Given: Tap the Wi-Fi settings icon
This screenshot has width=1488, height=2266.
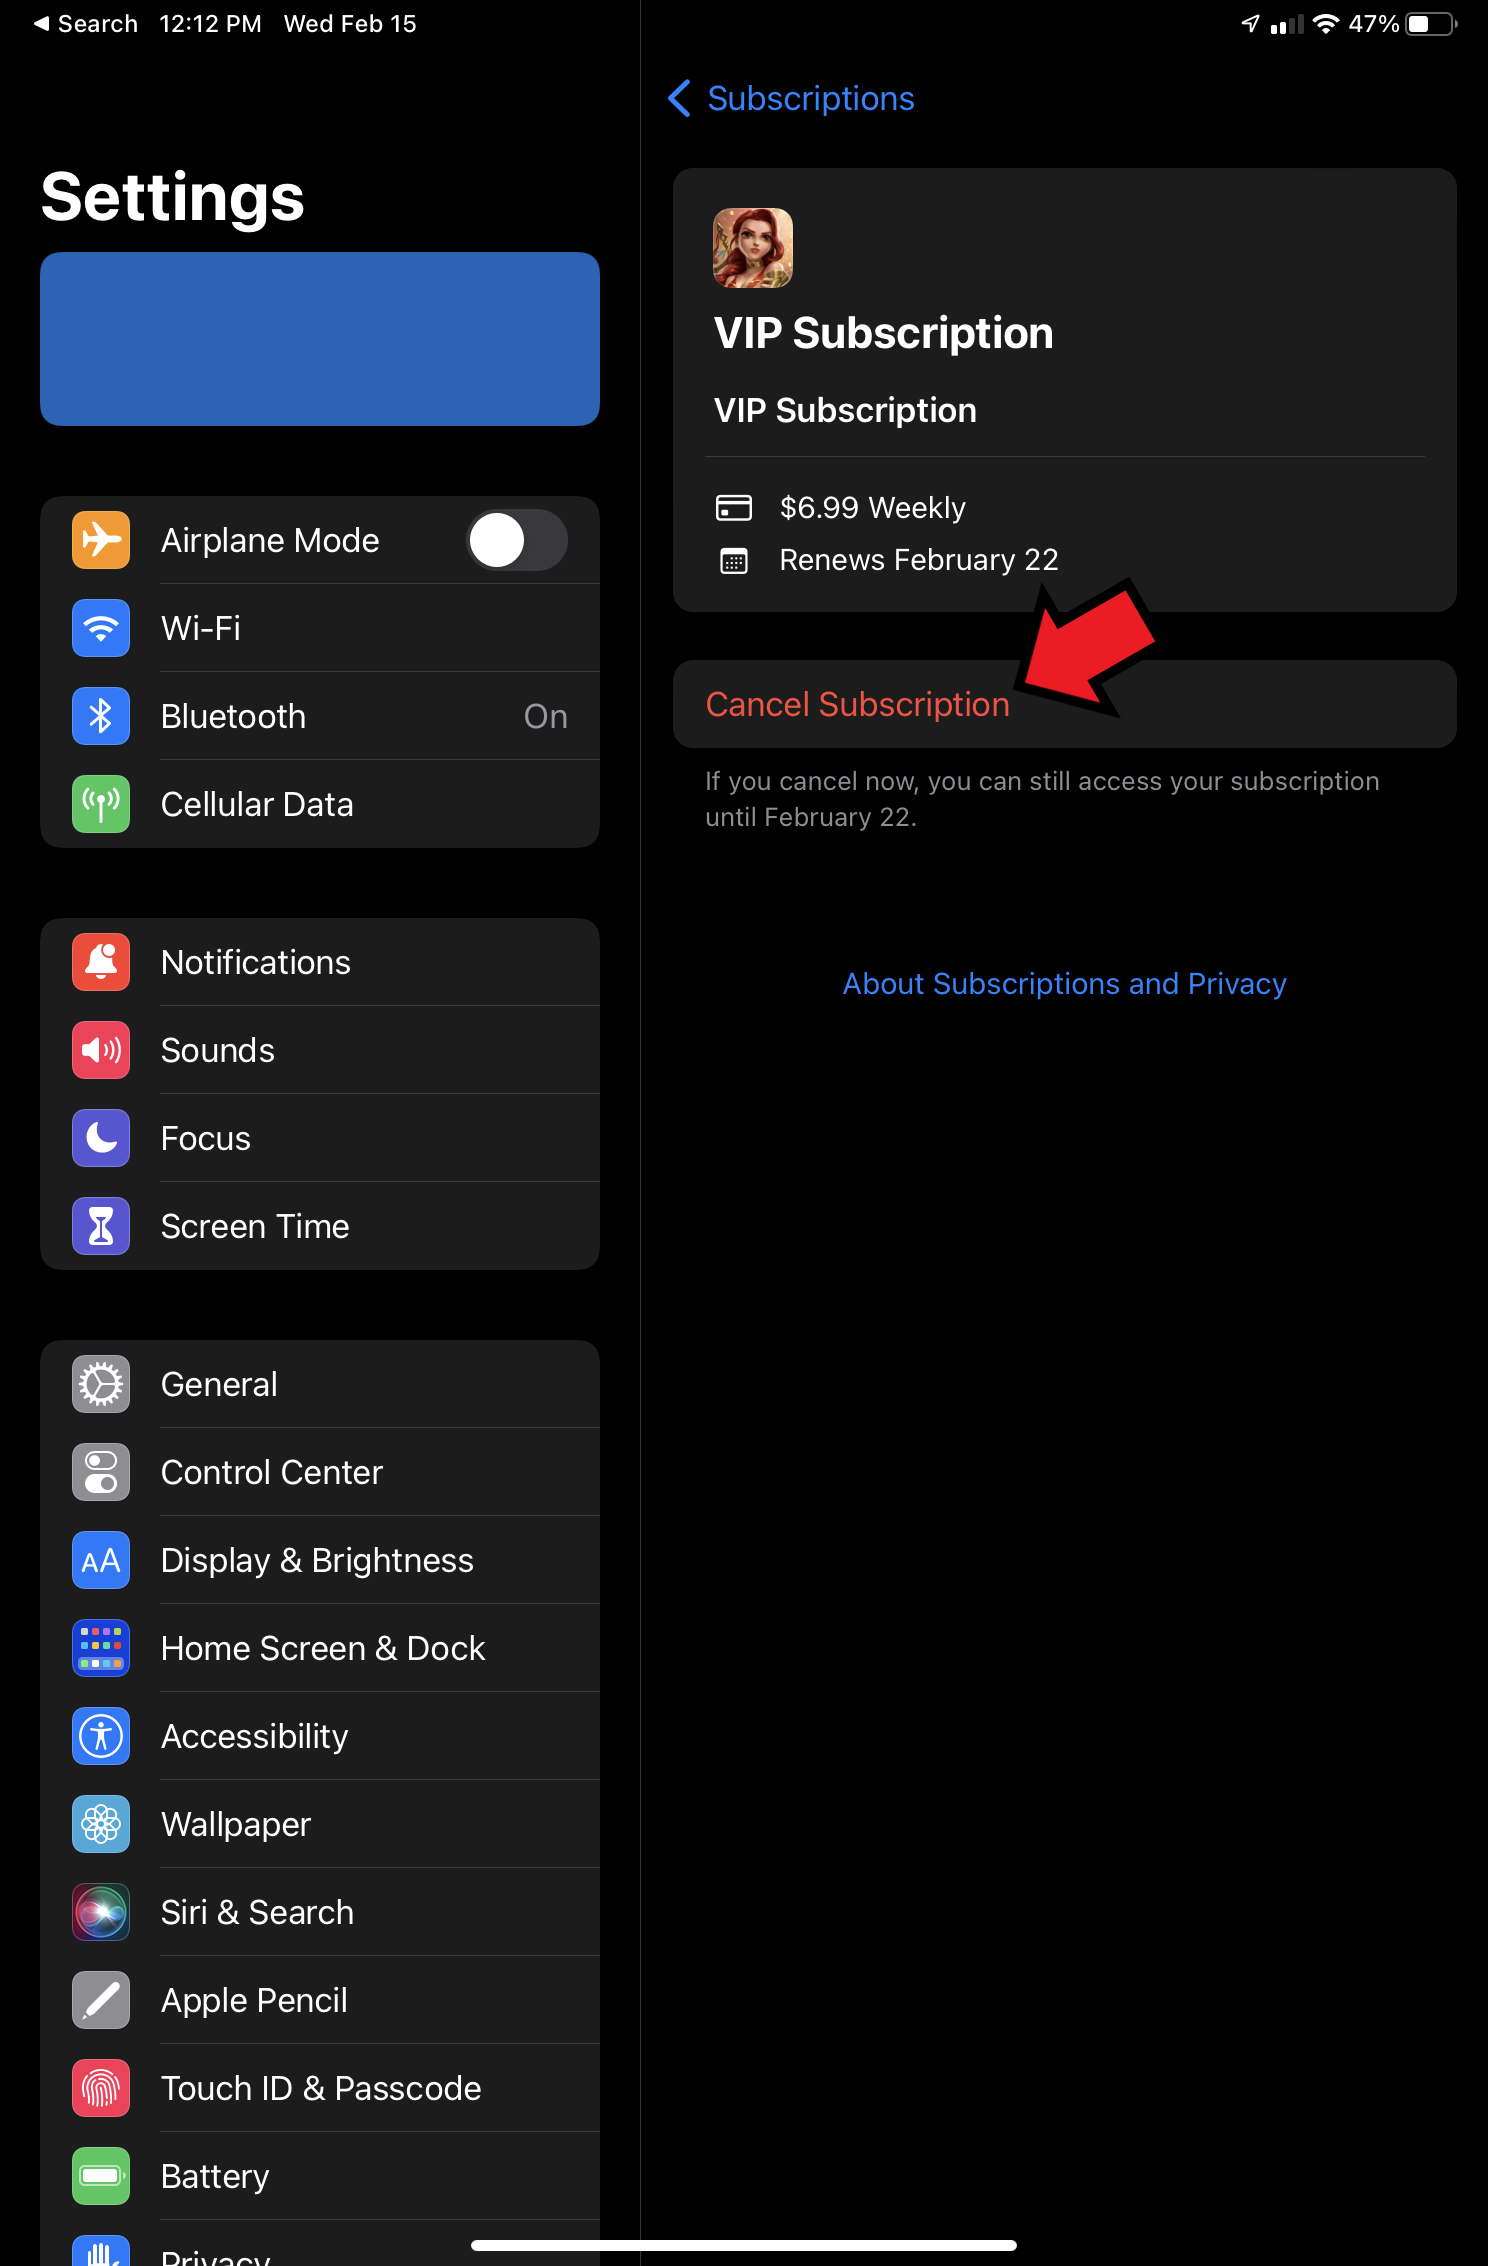Looking at the screenshot, I should pyautogui.click(x=101, y=628).
